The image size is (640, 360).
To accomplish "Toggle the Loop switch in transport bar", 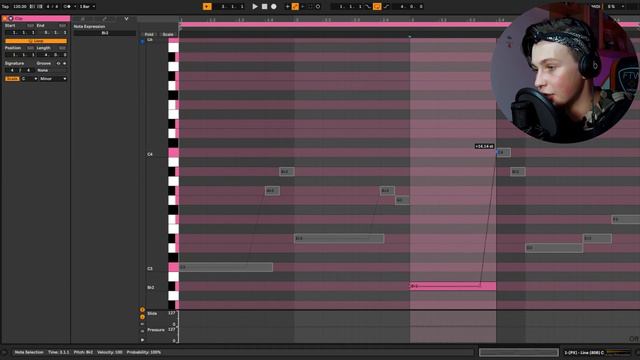I will (x=377, y=7).
